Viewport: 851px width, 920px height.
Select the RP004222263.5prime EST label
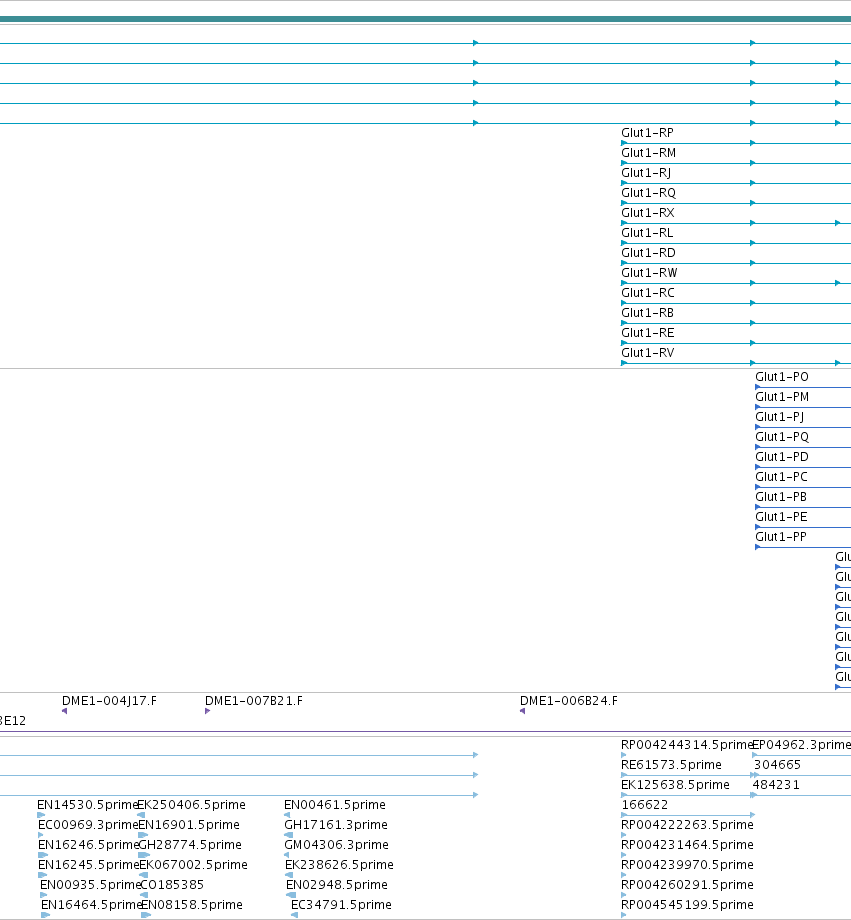point(687,824)
